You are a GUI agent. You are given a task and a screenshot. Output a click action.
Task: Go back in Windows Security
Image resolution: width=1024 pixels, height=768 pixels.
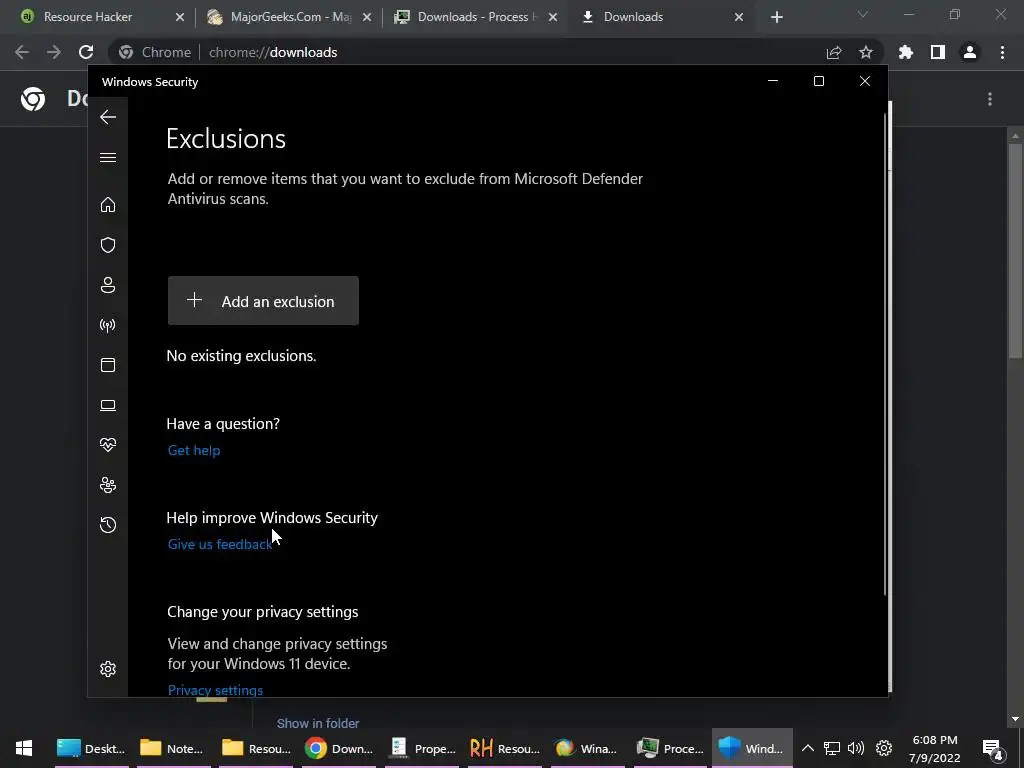point(108,117)
